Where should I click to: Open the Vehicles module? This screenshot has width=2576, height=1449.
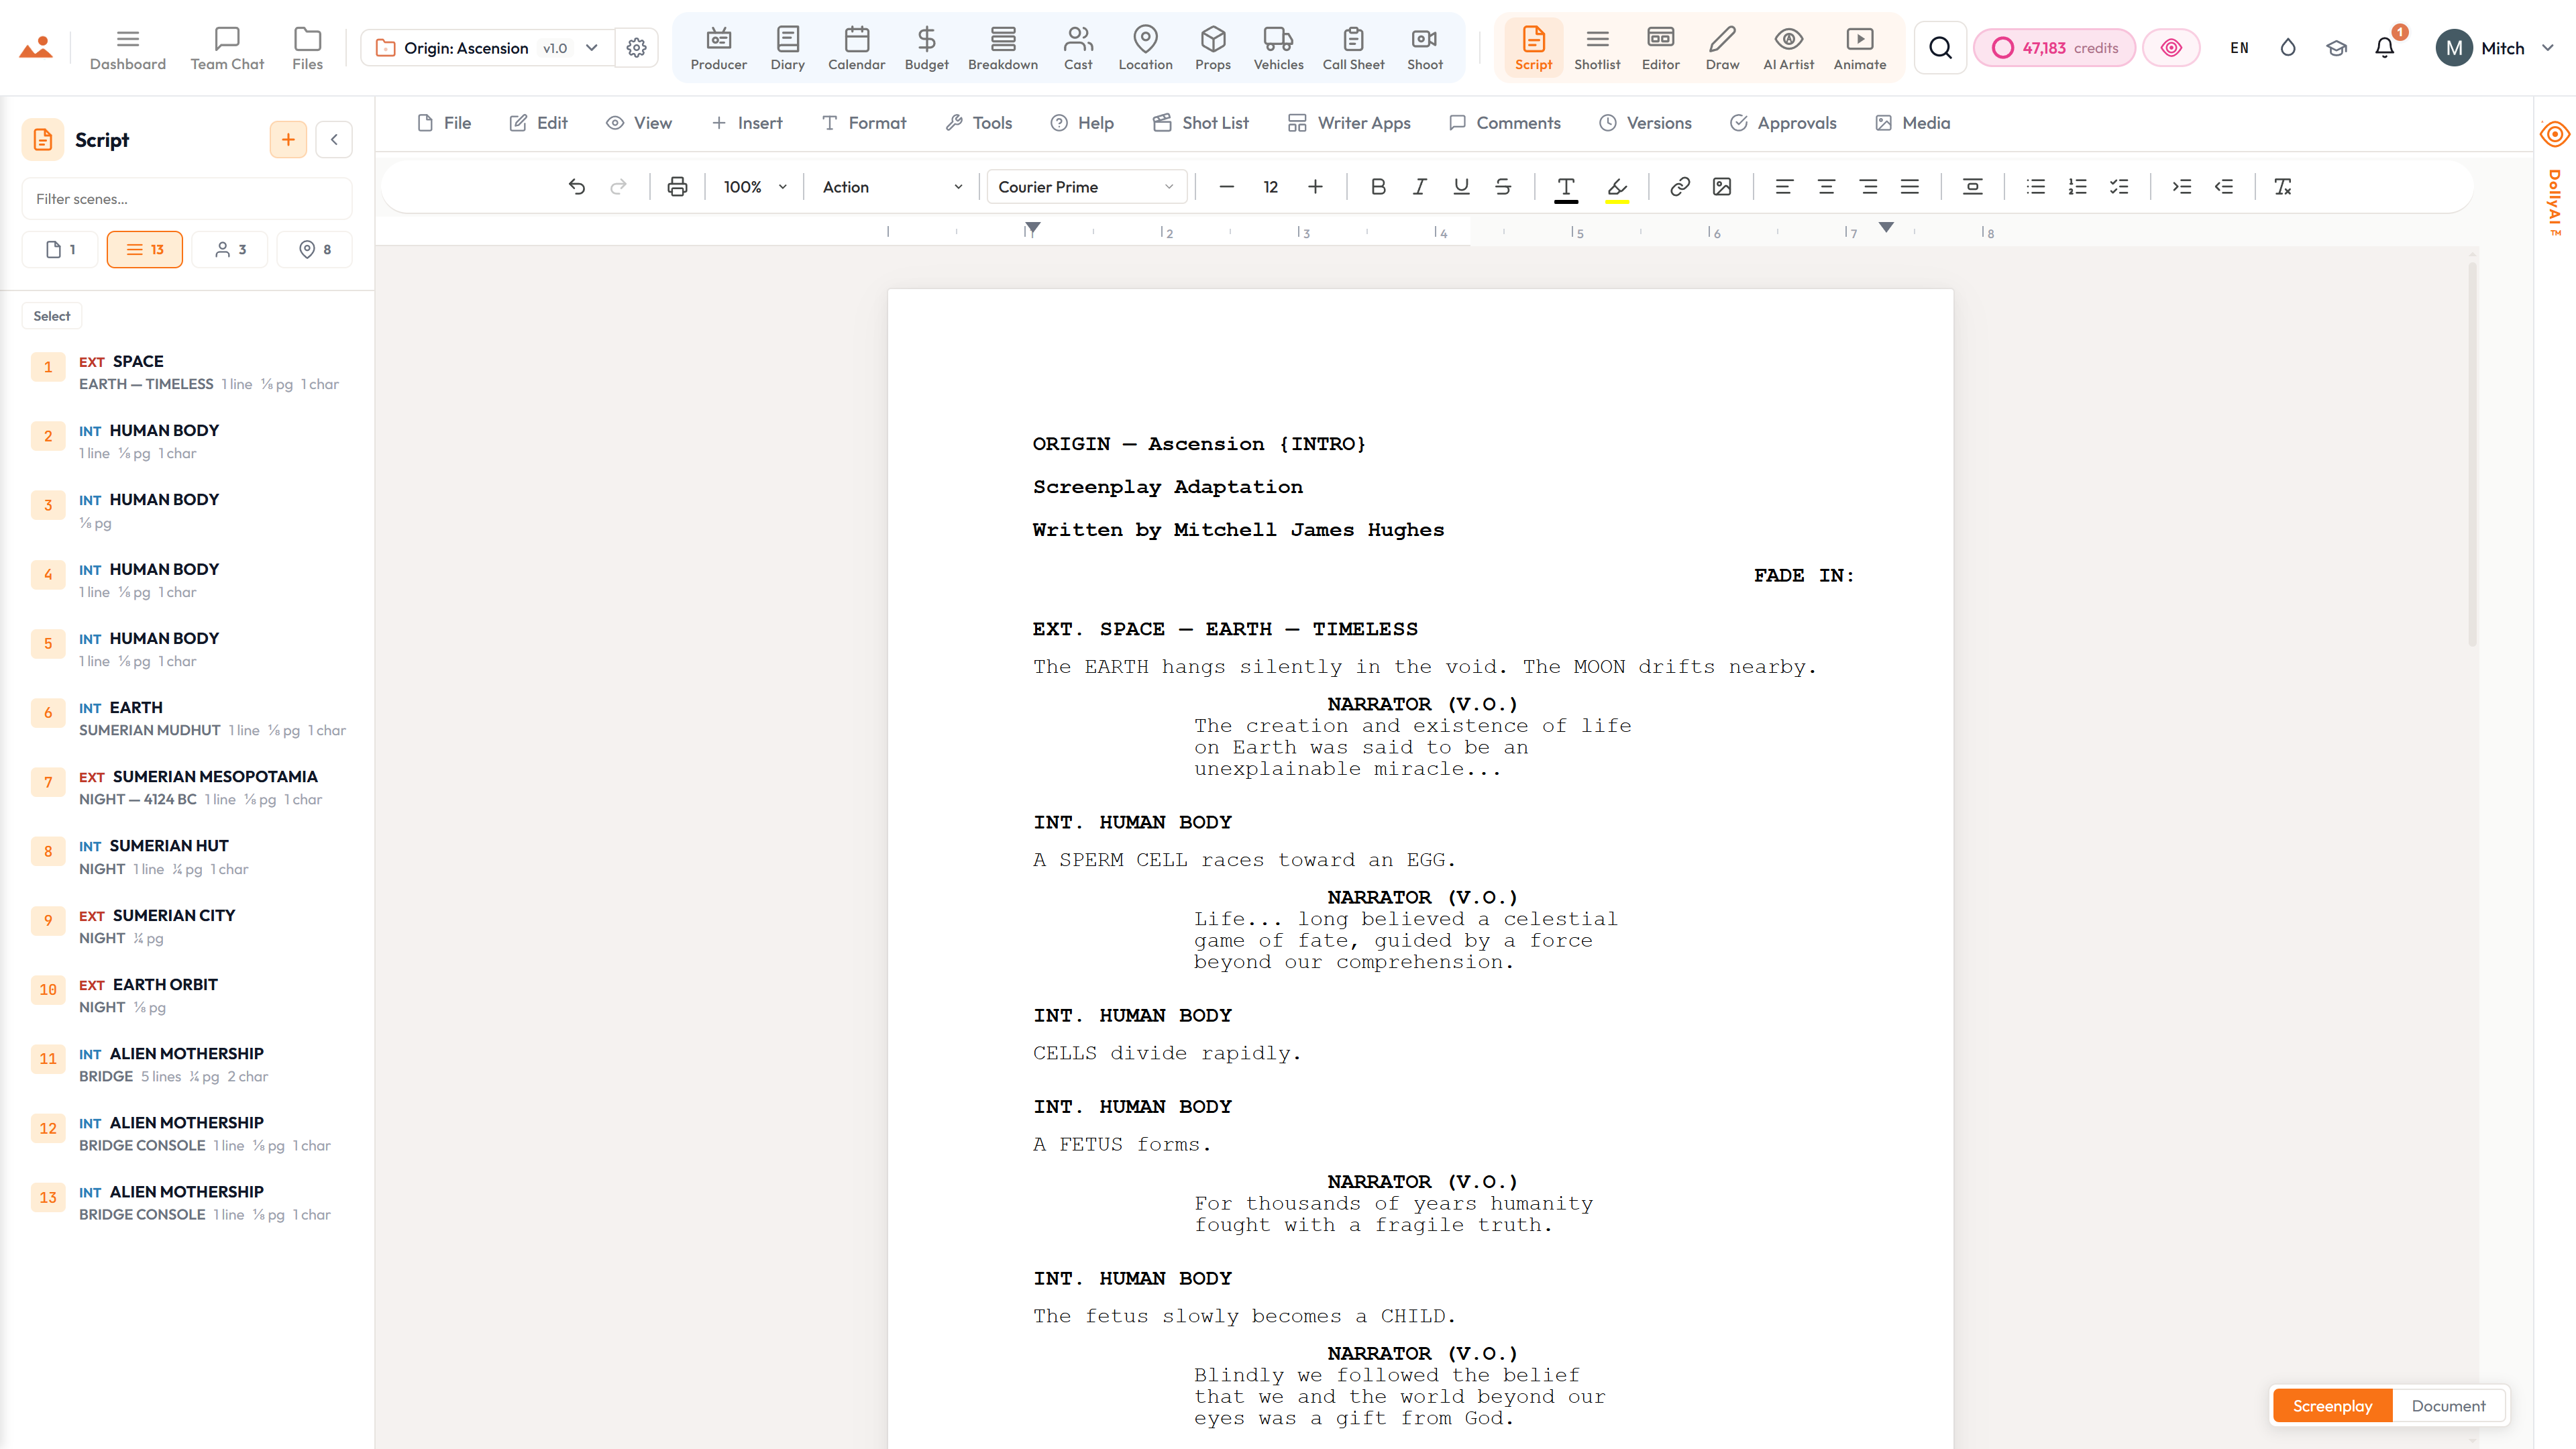point(1278,48)
